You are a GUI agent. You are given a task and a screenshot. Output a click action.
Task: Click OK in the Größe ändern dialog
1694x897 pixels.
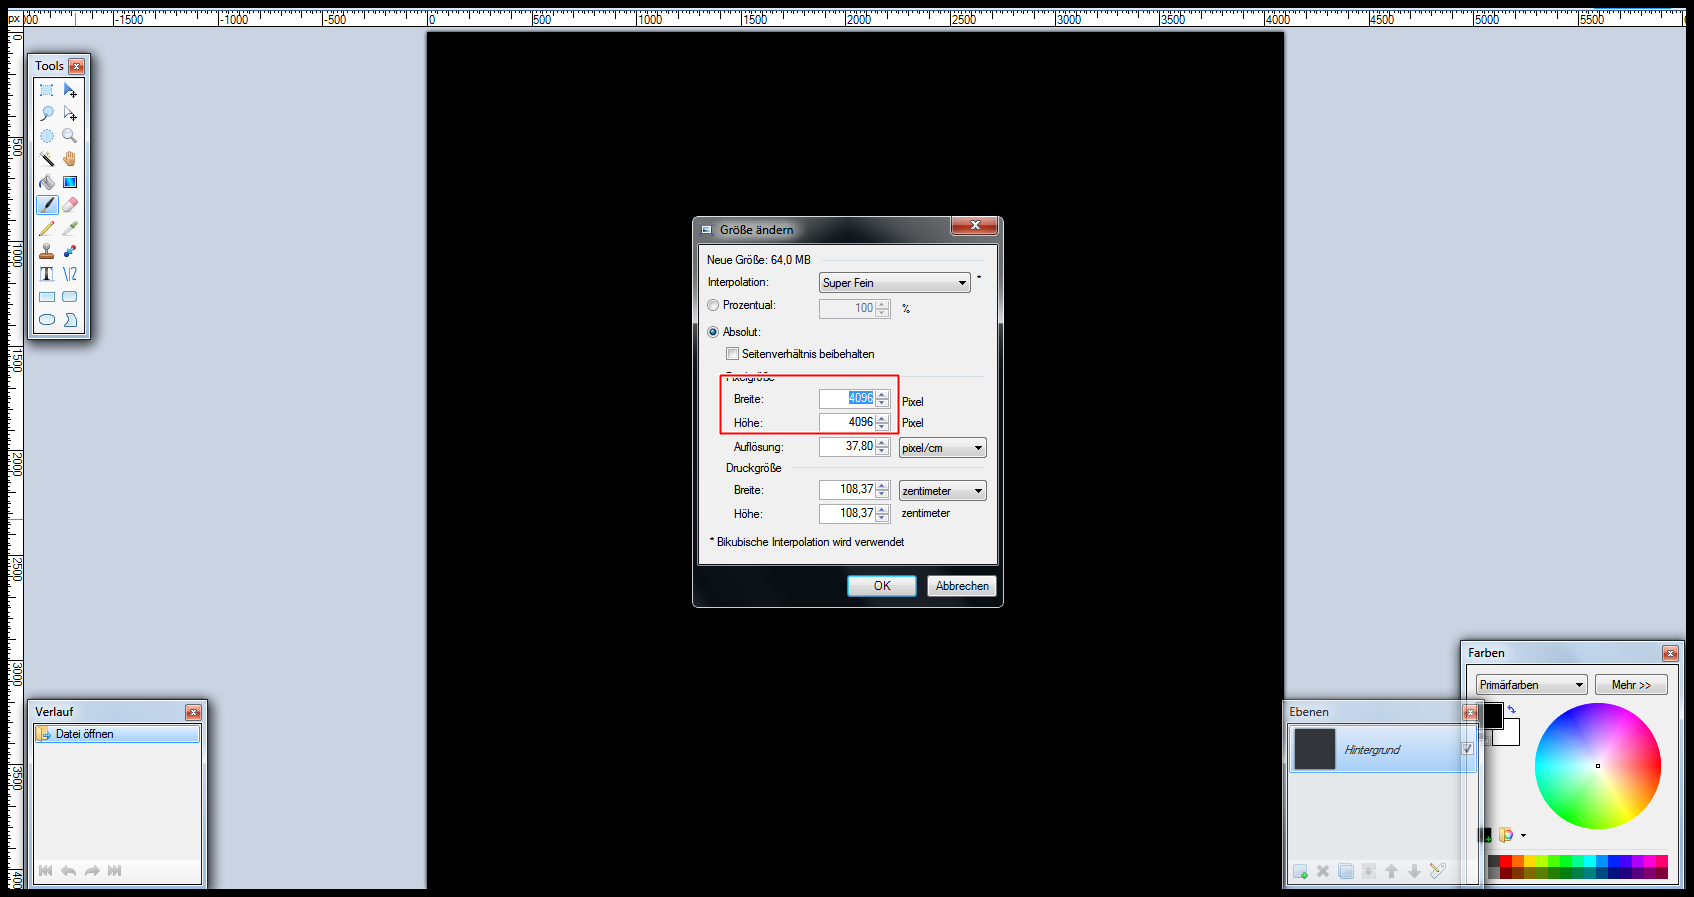click(x=881, y=586)
